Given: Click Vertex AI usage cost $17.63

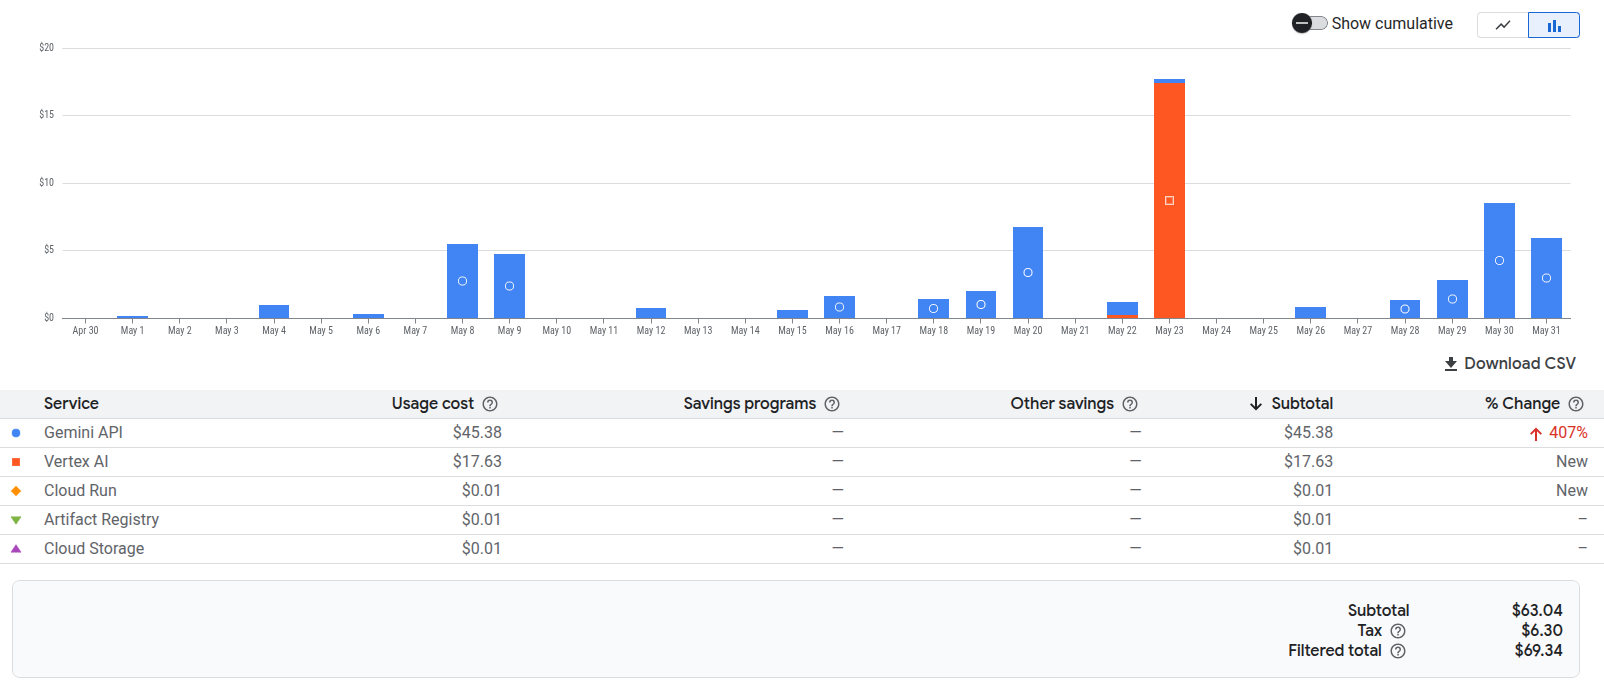Looking at the screenshot, I should pos(477,462).
